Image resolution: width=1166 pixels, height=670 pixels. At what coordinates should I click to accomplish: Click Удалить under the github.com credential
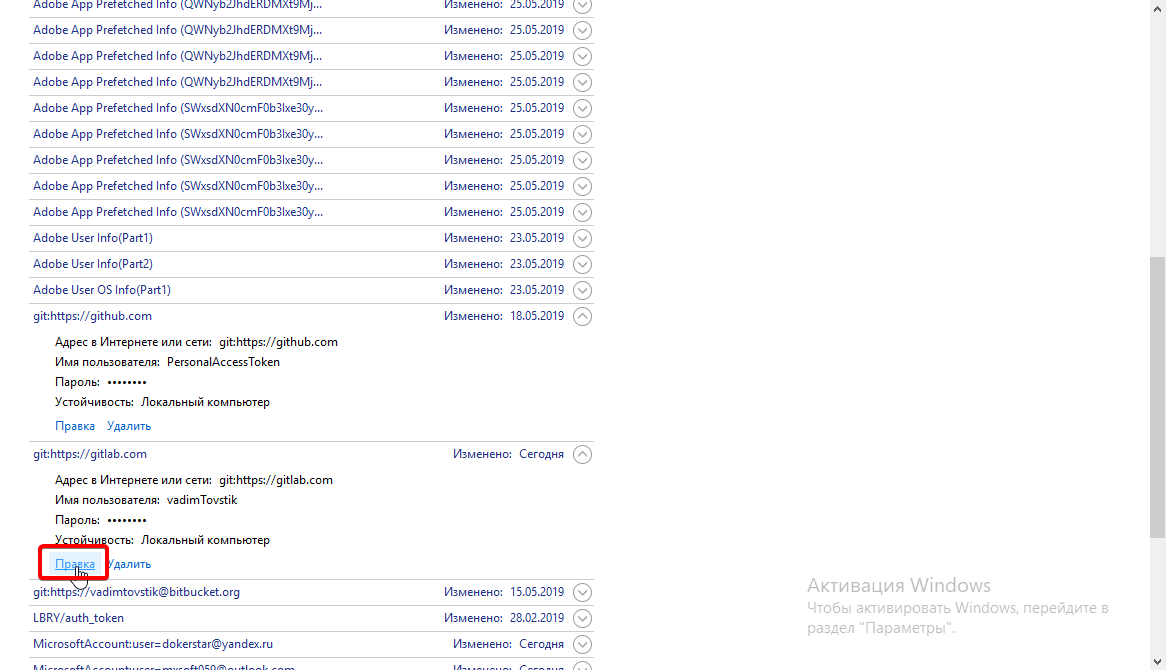(129, 426)
